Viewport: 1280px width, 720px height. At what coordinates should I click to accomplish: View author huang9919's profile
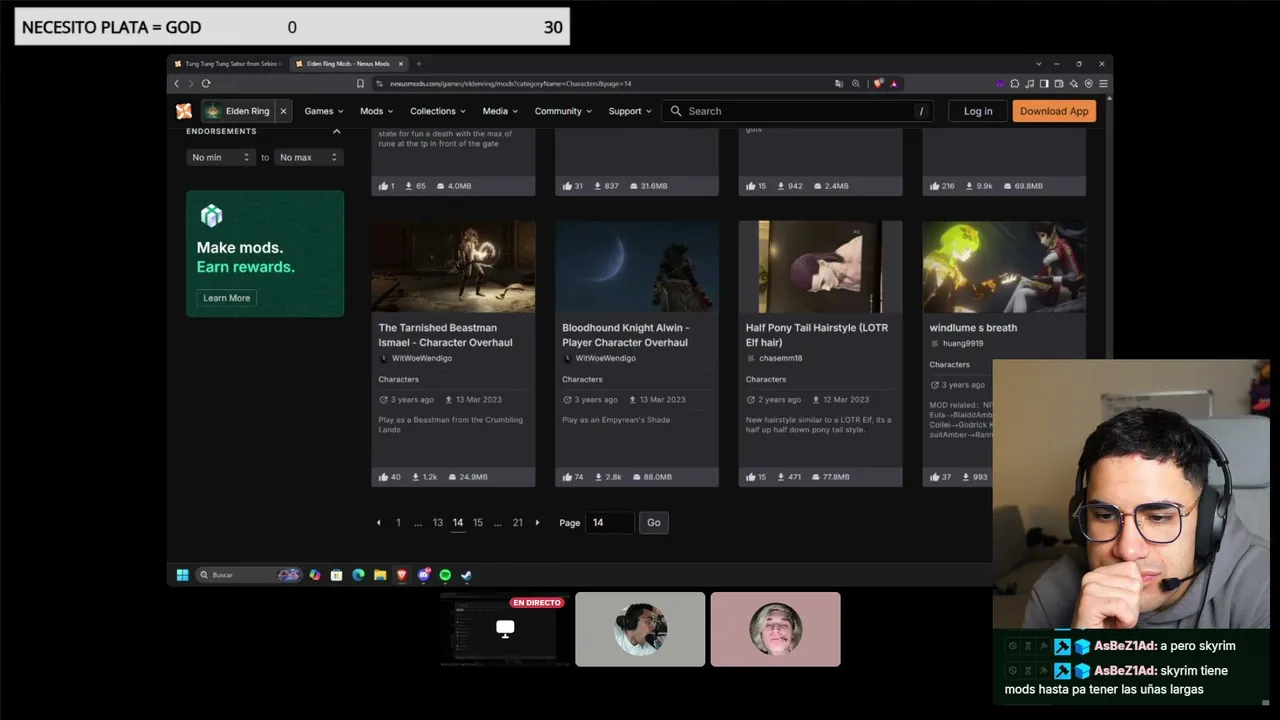pyautogui.click(x=962, y=343)
